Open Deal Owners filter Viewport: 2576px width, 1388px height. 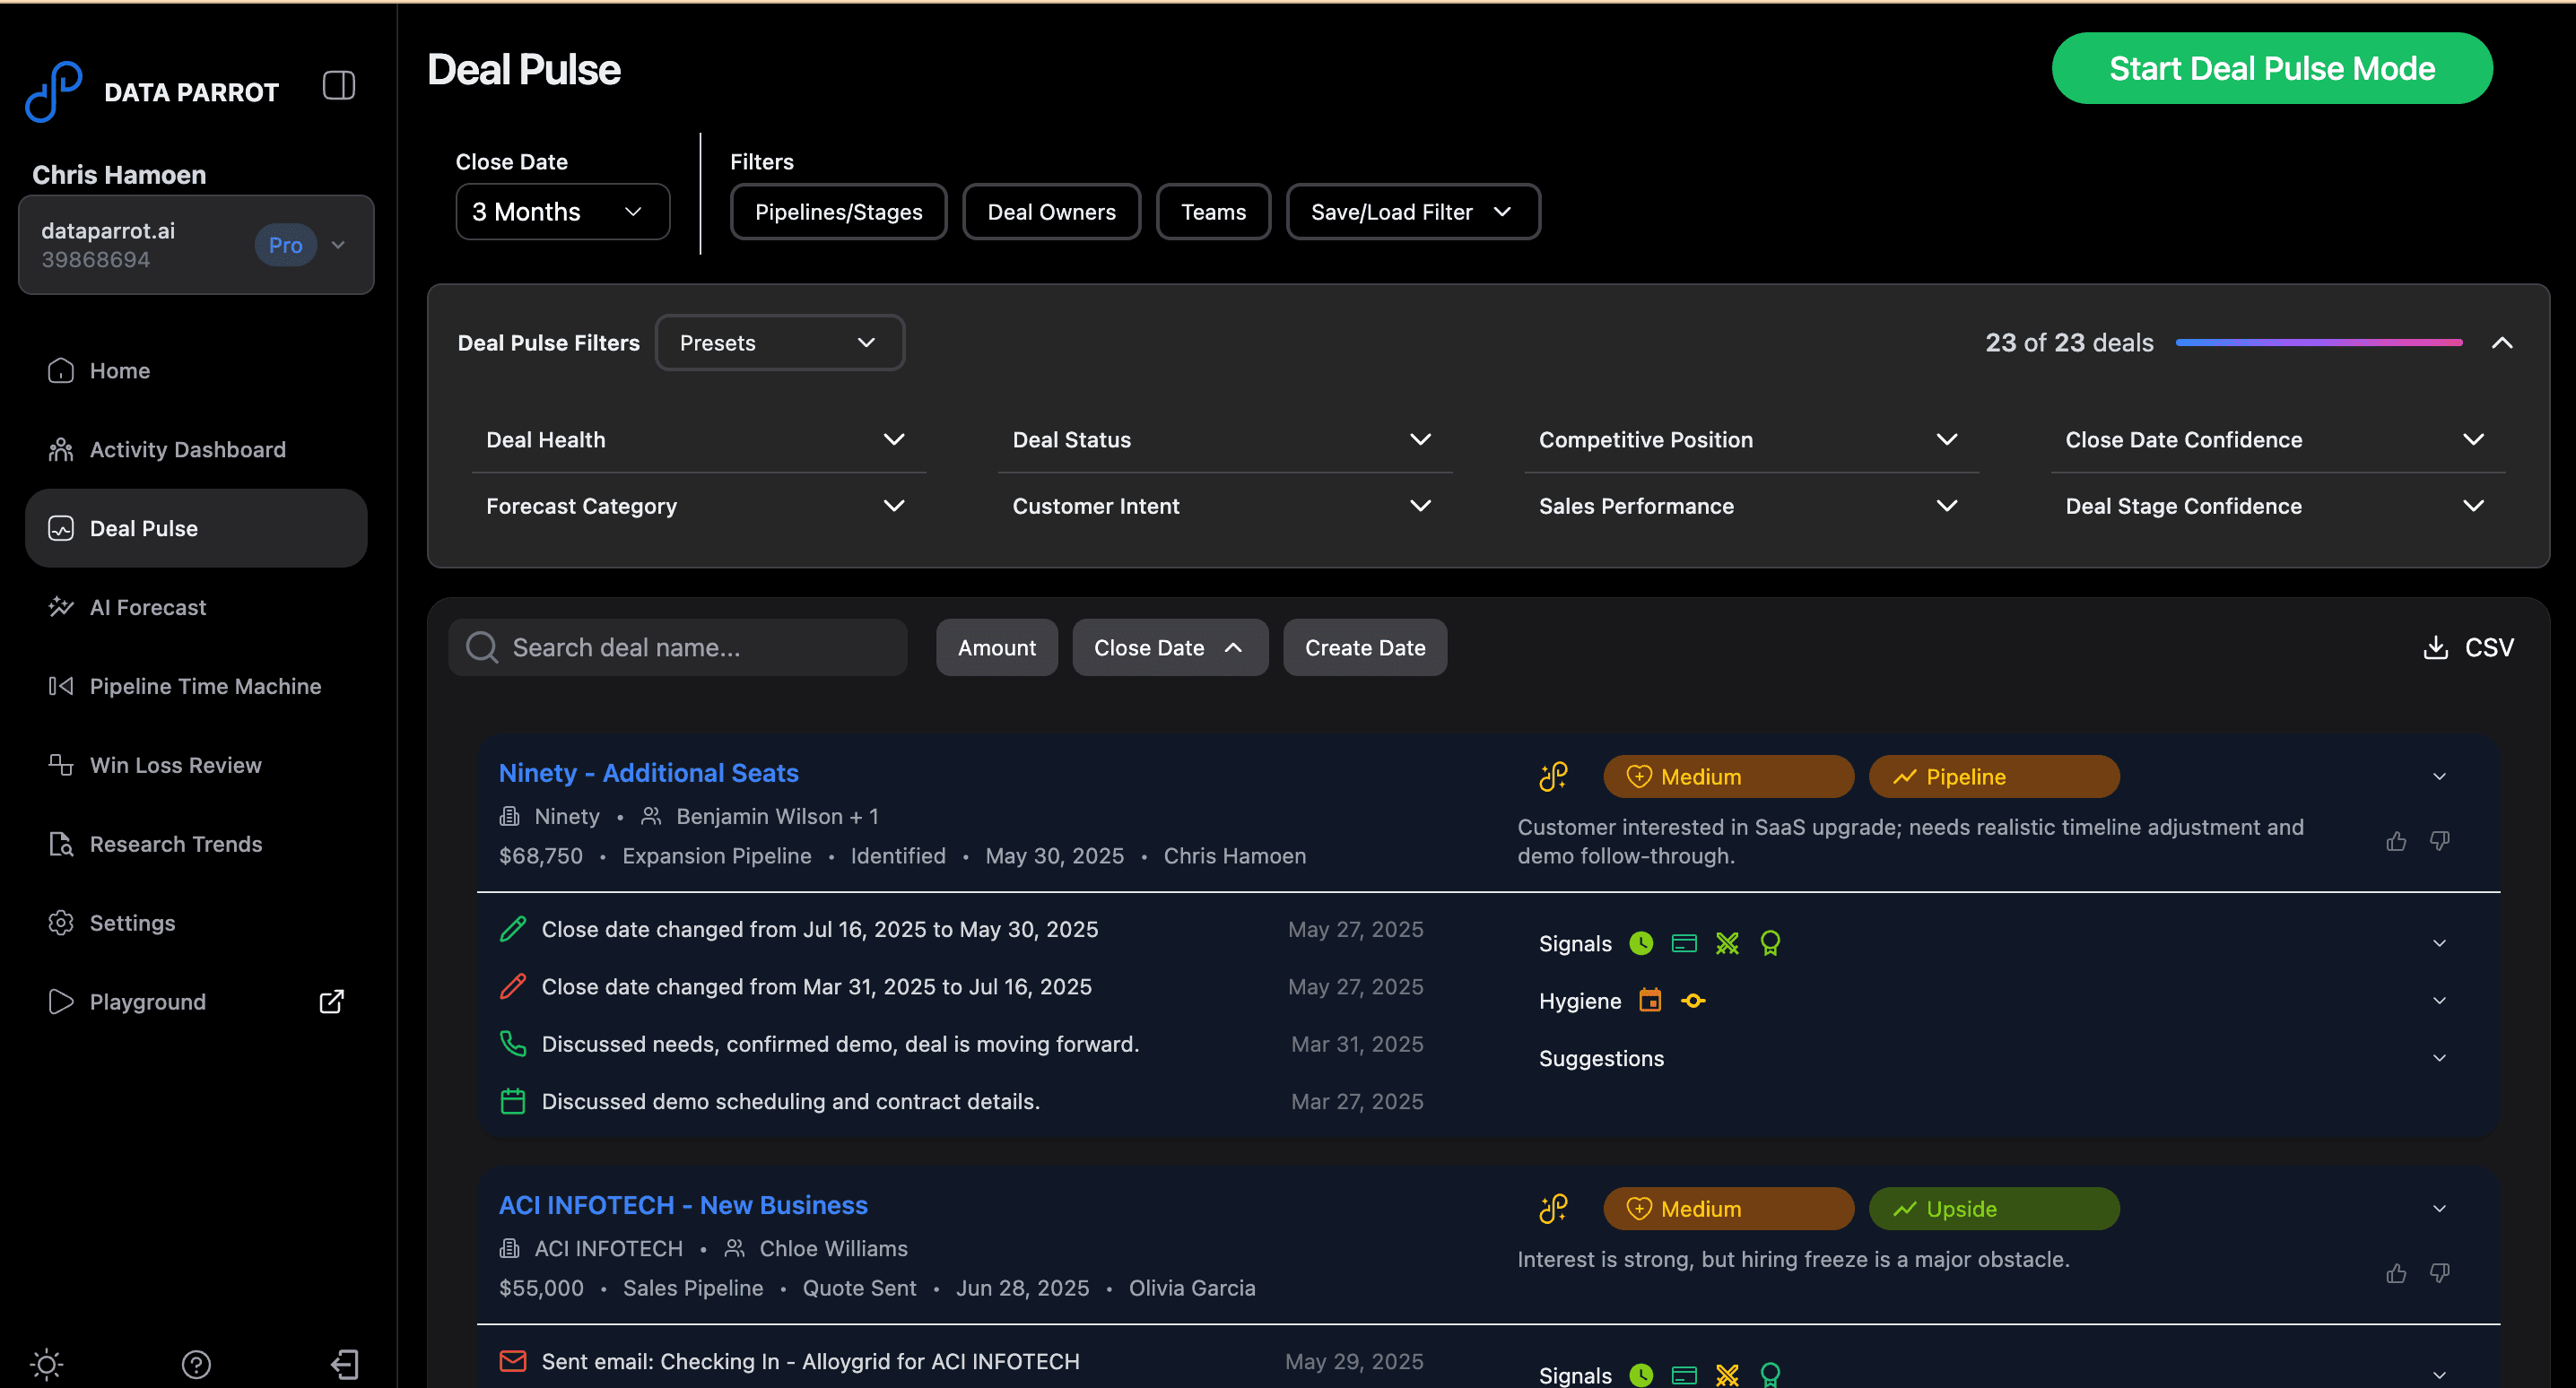click(1051, 211)
